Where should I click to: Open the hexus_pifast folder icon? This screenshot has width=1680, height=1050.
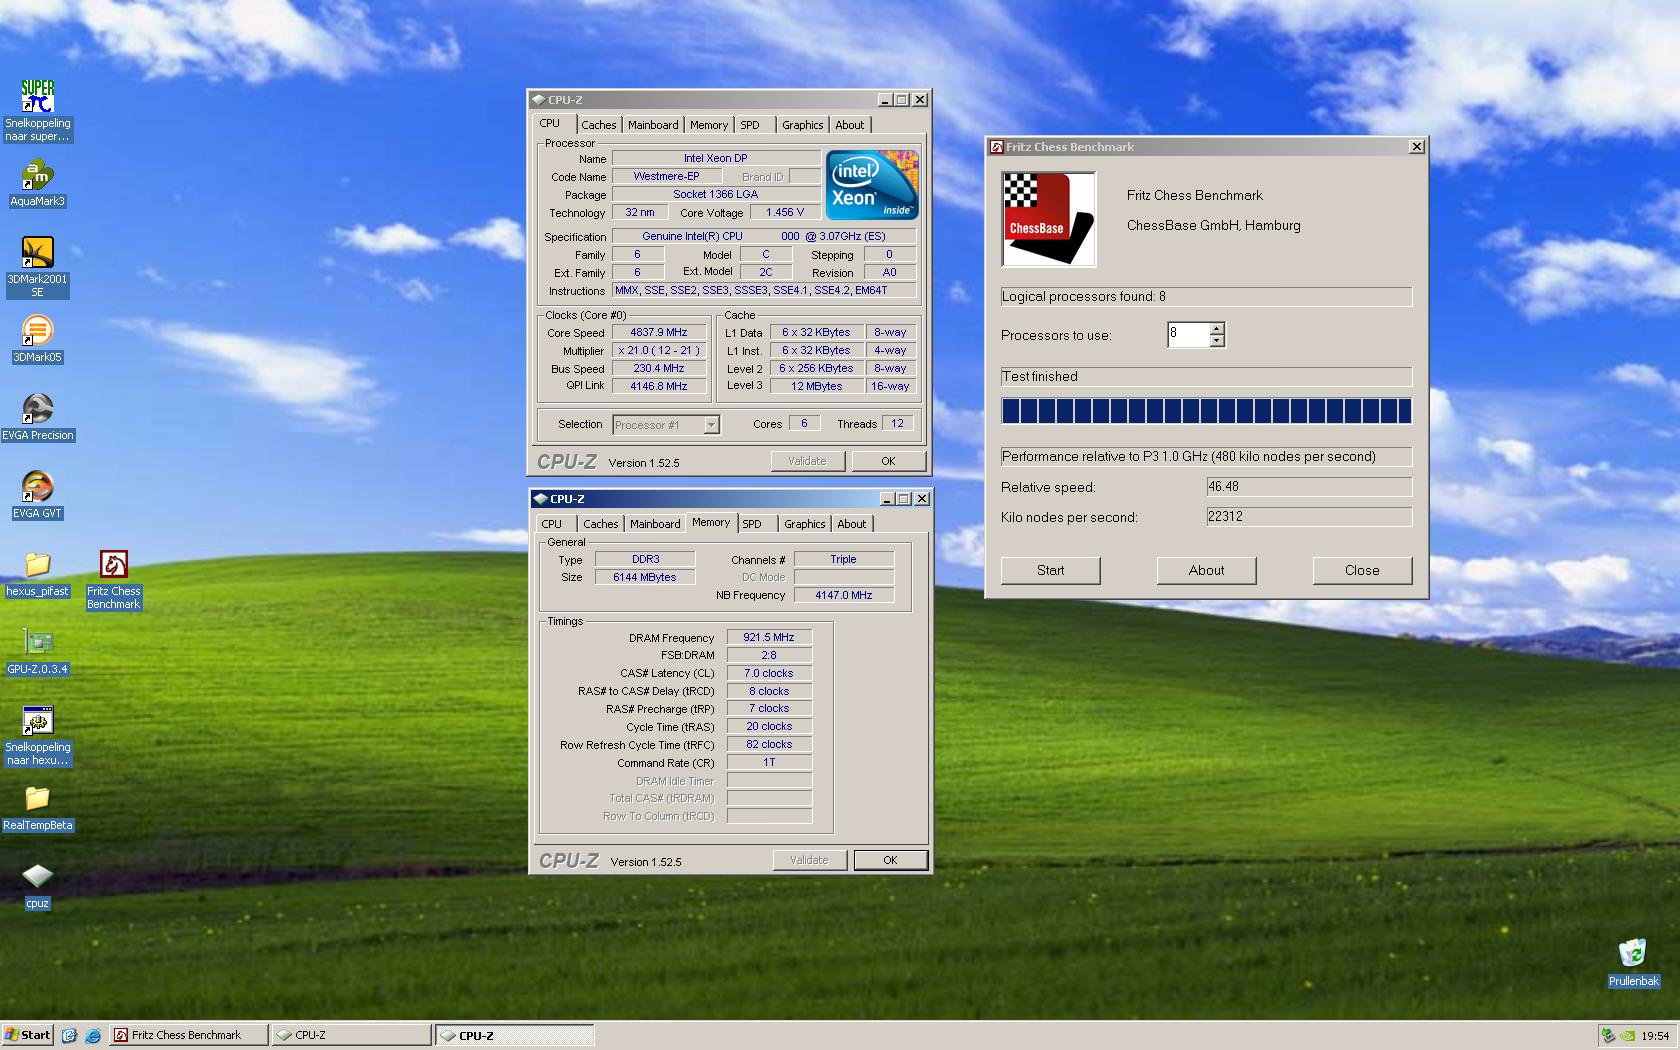[x=37, y=573]
